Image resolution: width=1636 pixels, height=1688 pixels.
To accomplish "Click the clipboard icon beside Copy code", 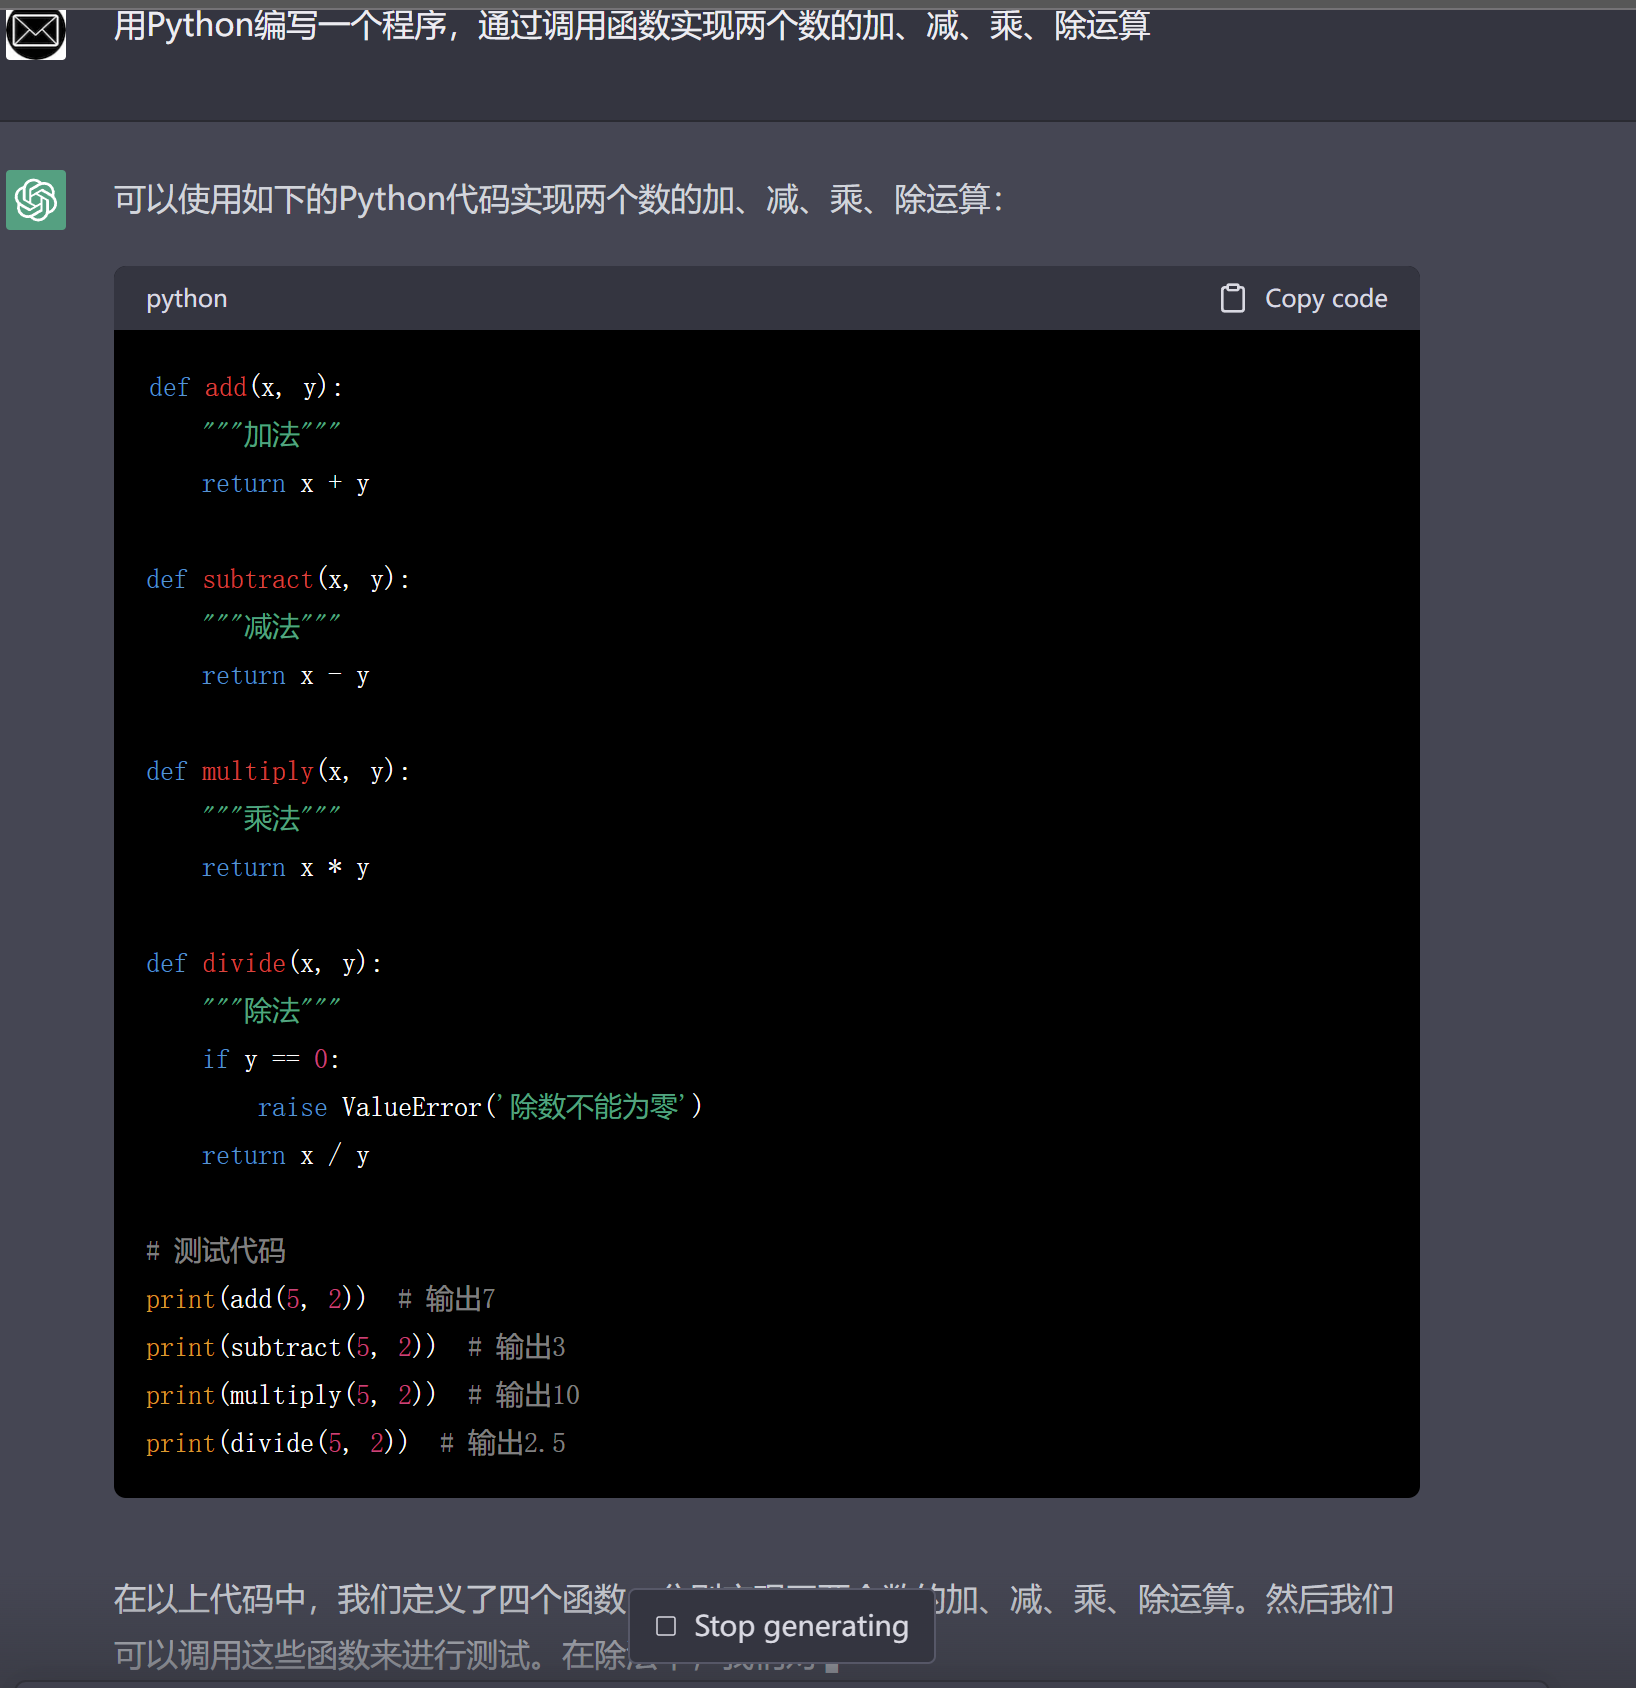I will click(1233, 298).
